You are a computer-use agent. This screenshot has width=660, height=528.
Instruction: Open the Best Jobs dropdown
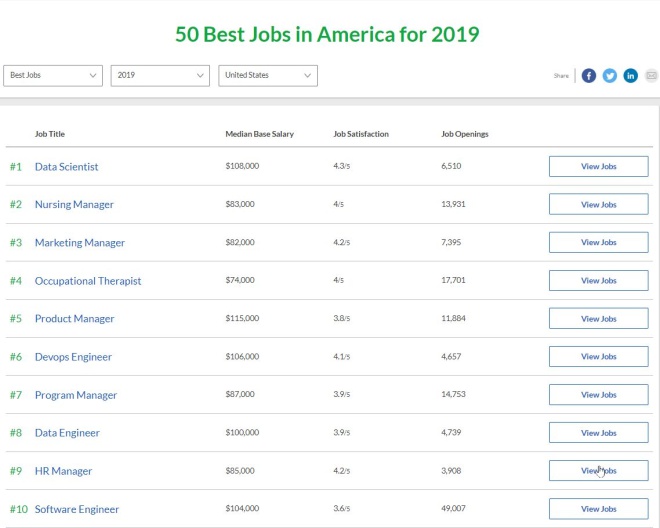click(53, 76)
